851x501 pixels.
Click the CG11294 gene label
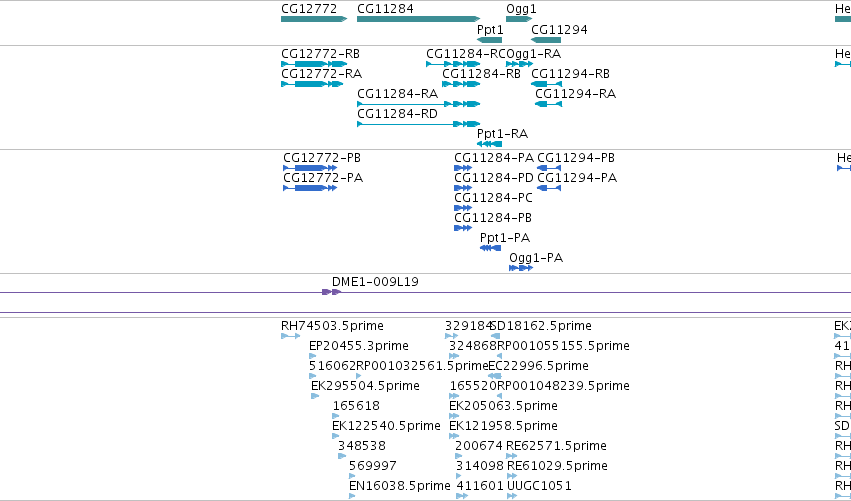559,29
